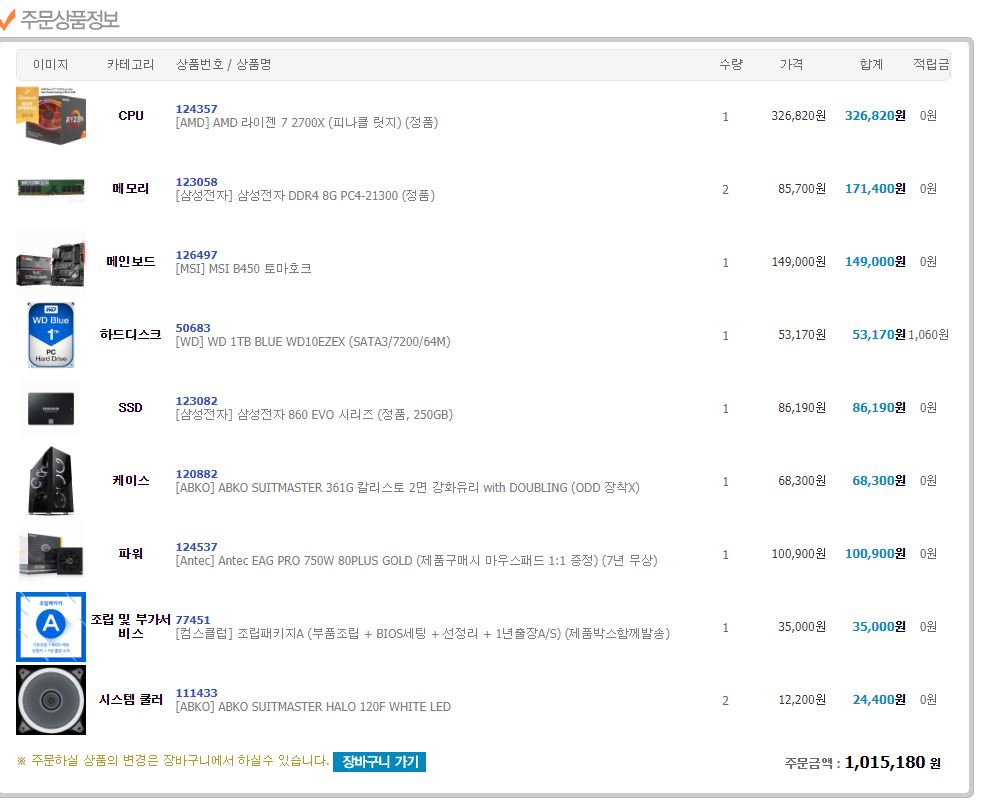The image size is (981, 809).
Task: Select the ABKO SUITMASTER 361G product name
Action: tap(407, 488)
